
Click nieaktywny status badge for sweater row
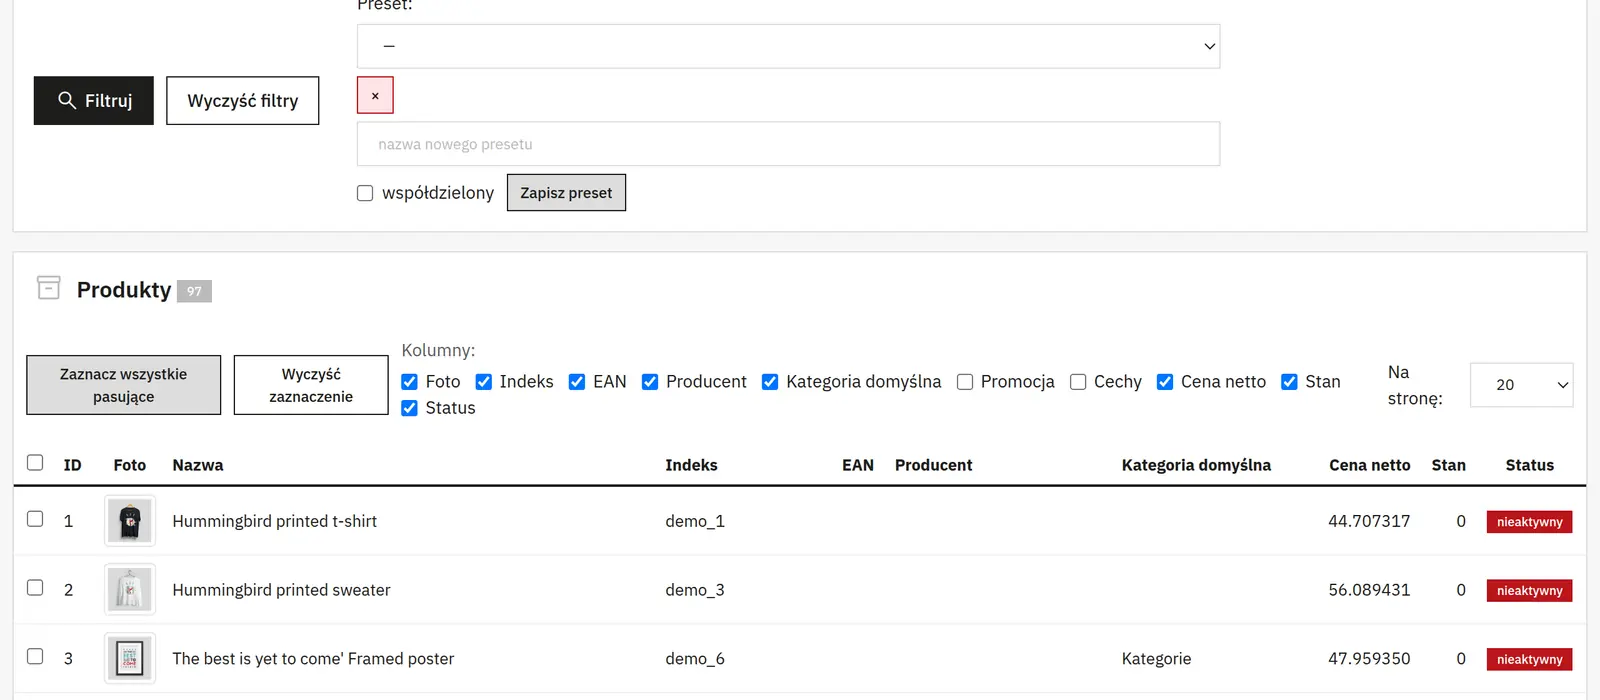[1530, 591]
